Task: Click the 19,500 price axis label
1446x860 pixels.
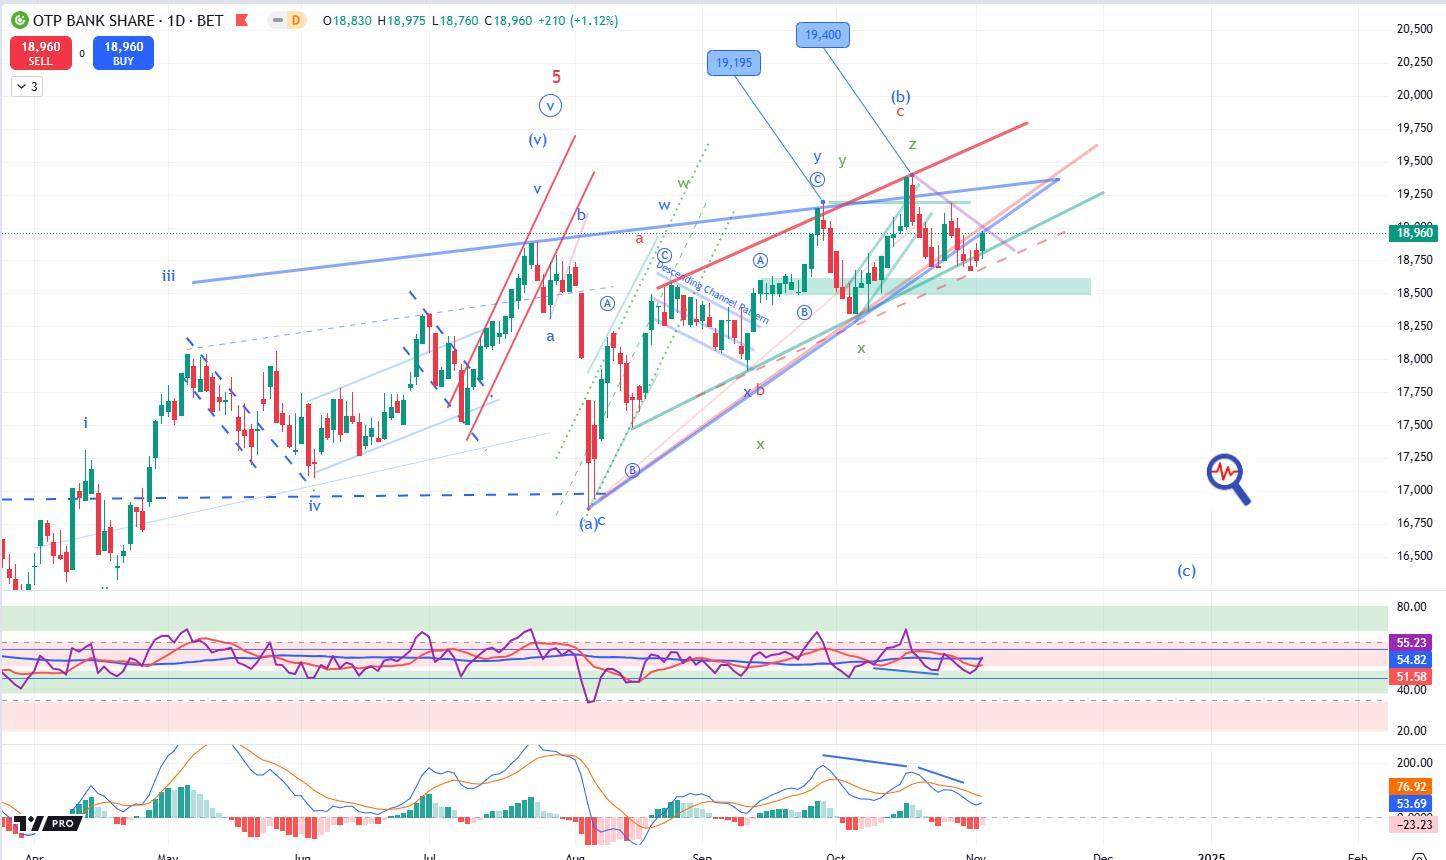Action: (1413, 161)
